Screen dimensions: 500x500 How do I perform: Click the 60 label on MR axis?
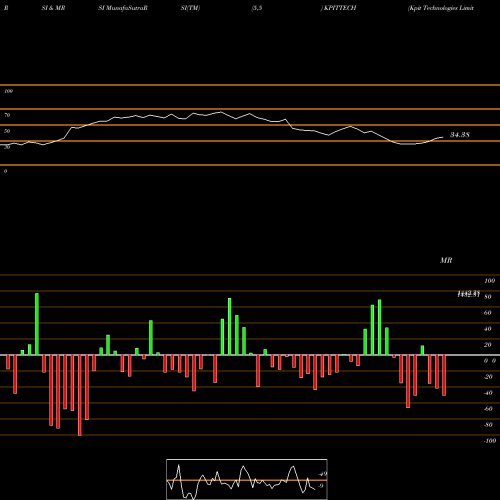487,313
